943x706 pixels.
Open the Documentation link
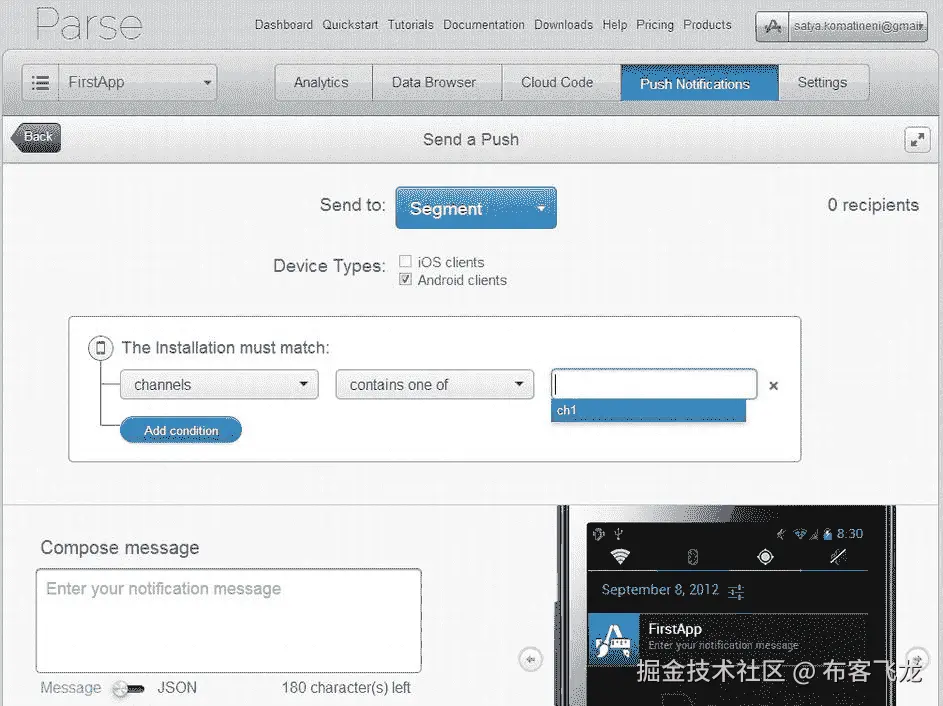click(x=484, y=25)
